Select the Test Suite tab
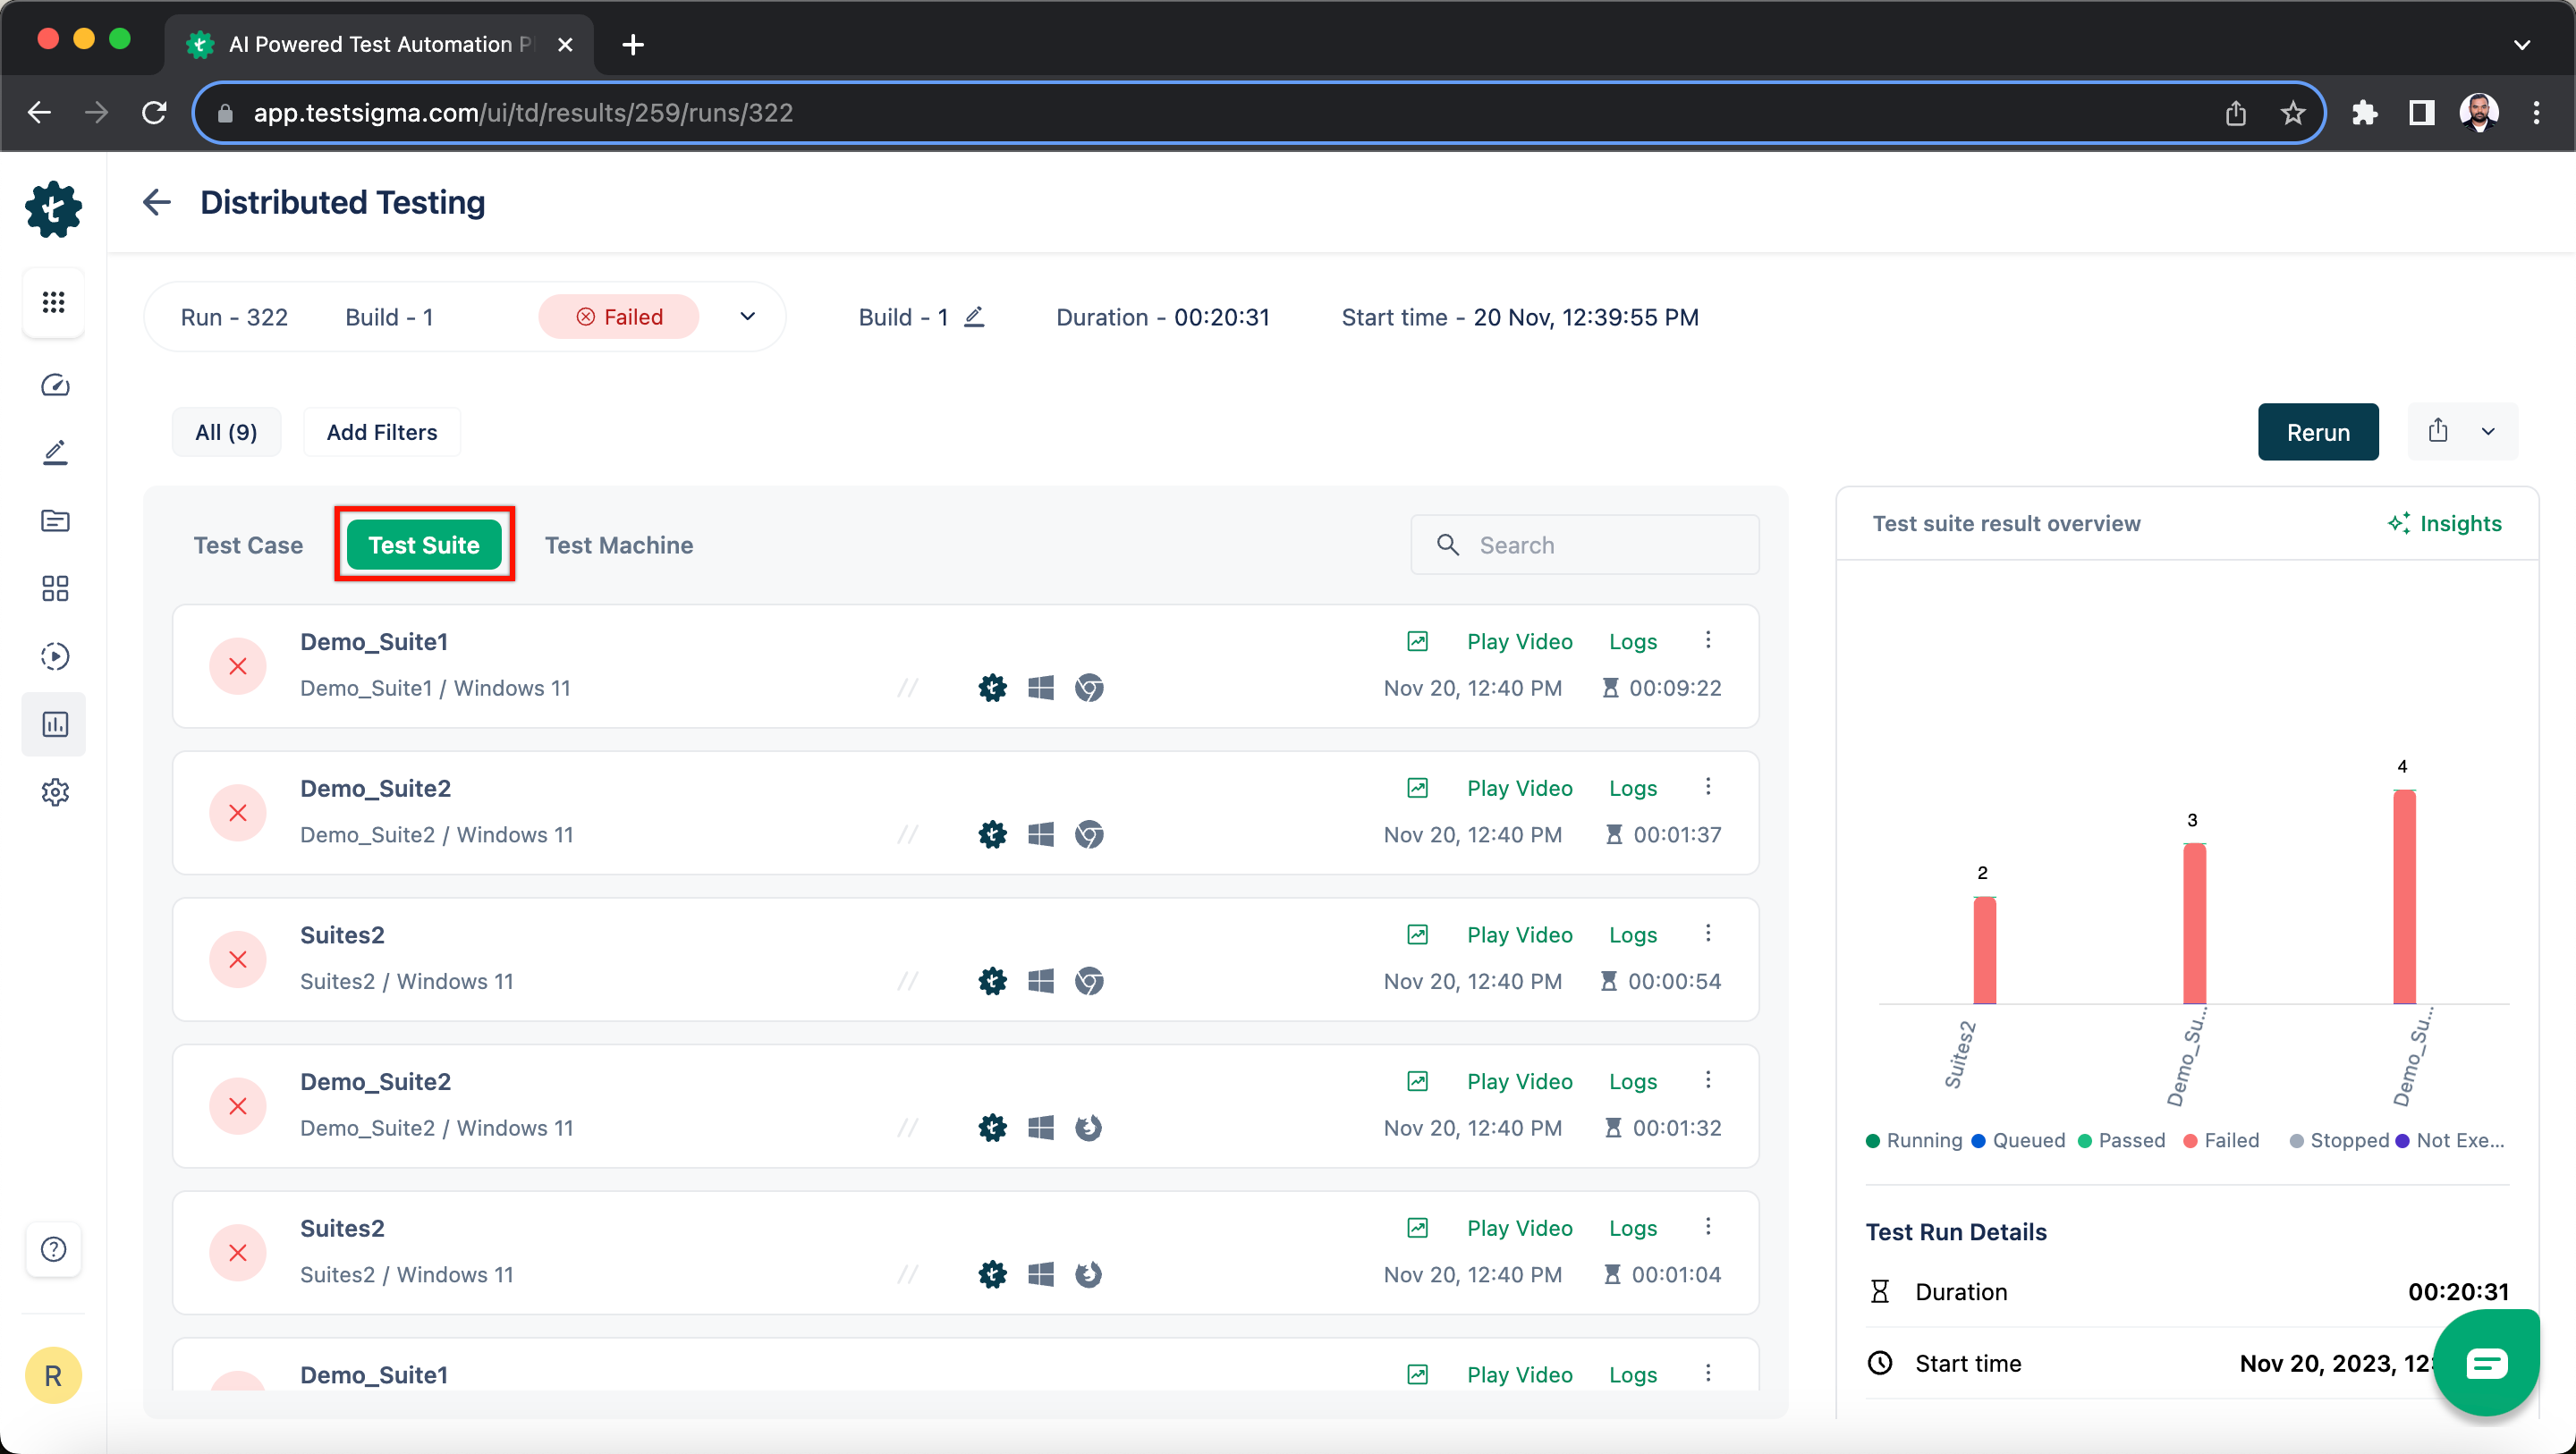 point(424,545)
